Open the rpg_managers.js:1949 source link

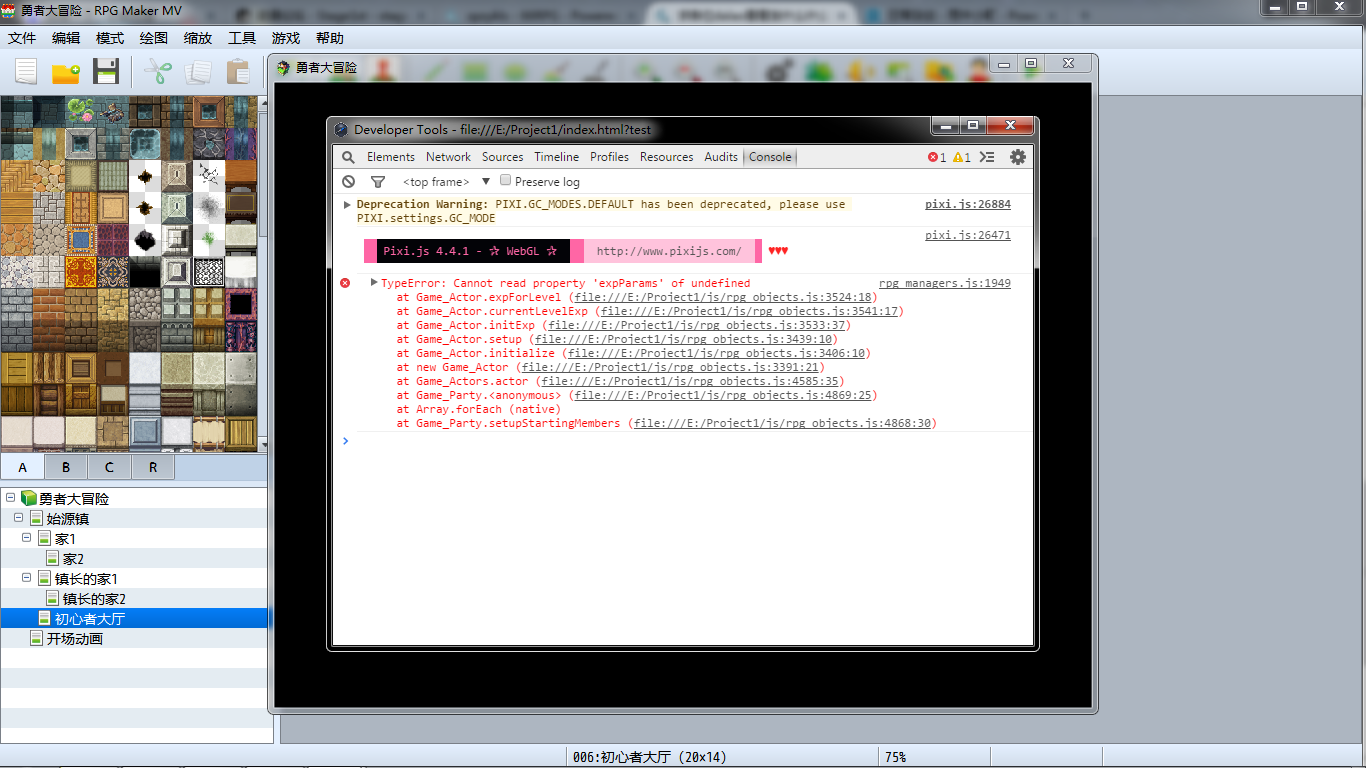coord(945,283)
